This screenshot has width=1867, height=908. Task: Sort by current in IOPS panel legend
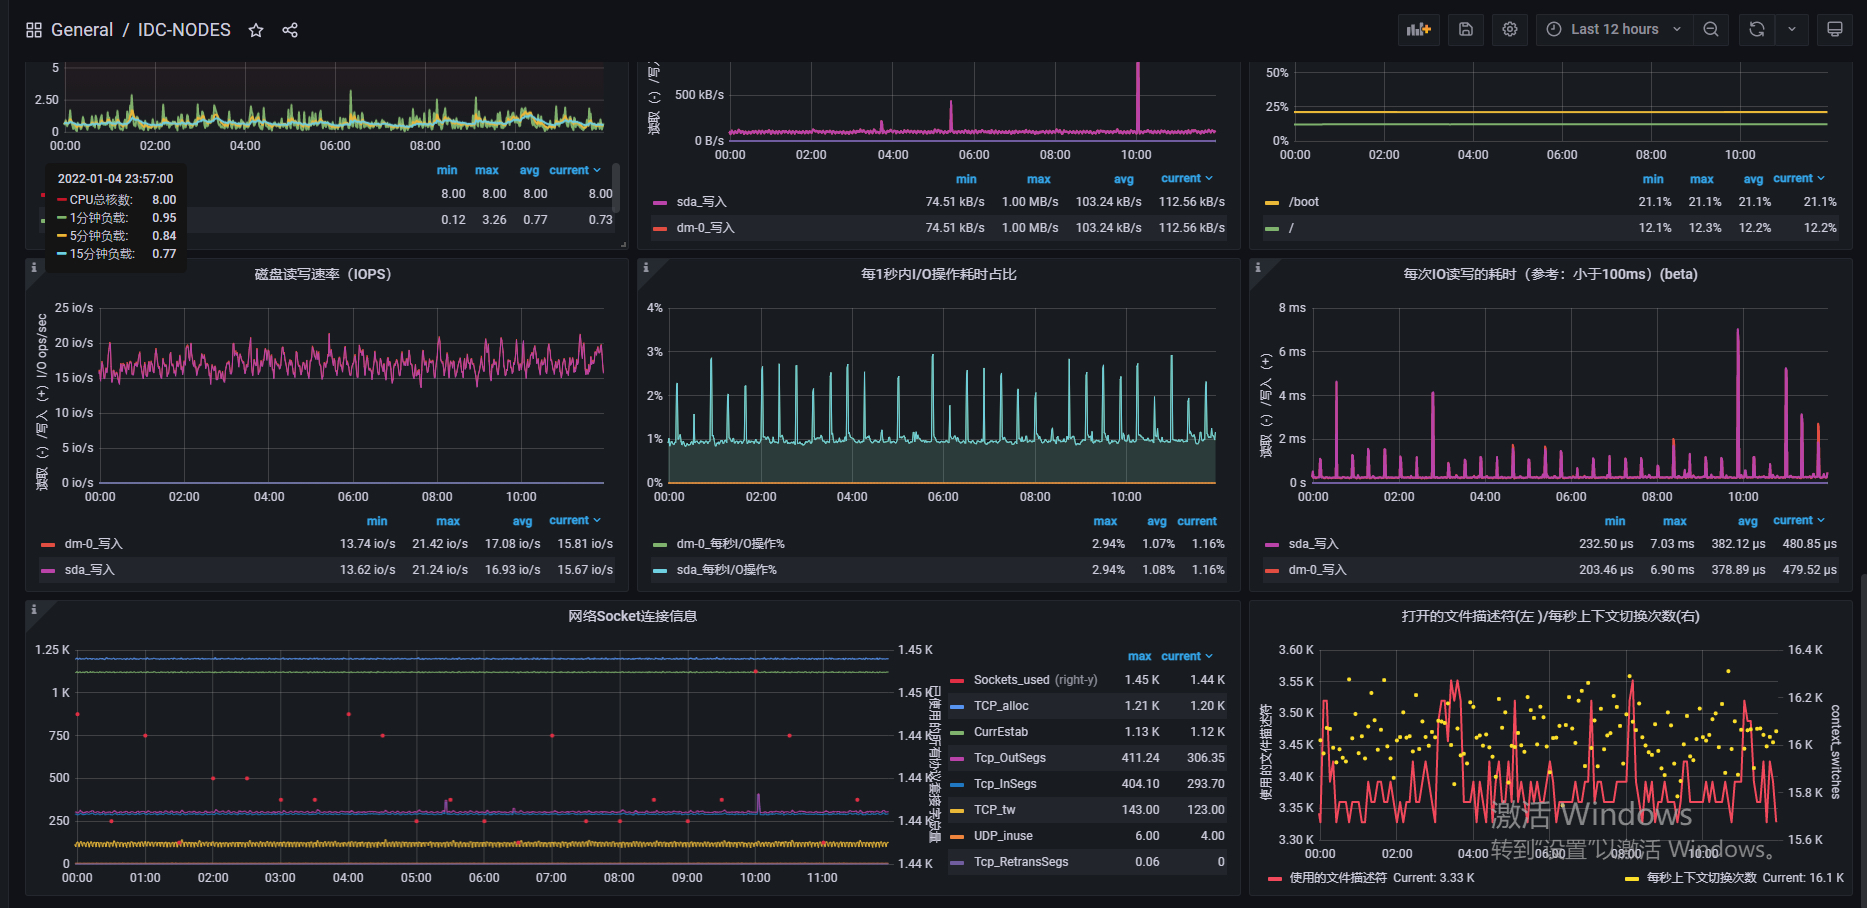(x=575, y=520)
